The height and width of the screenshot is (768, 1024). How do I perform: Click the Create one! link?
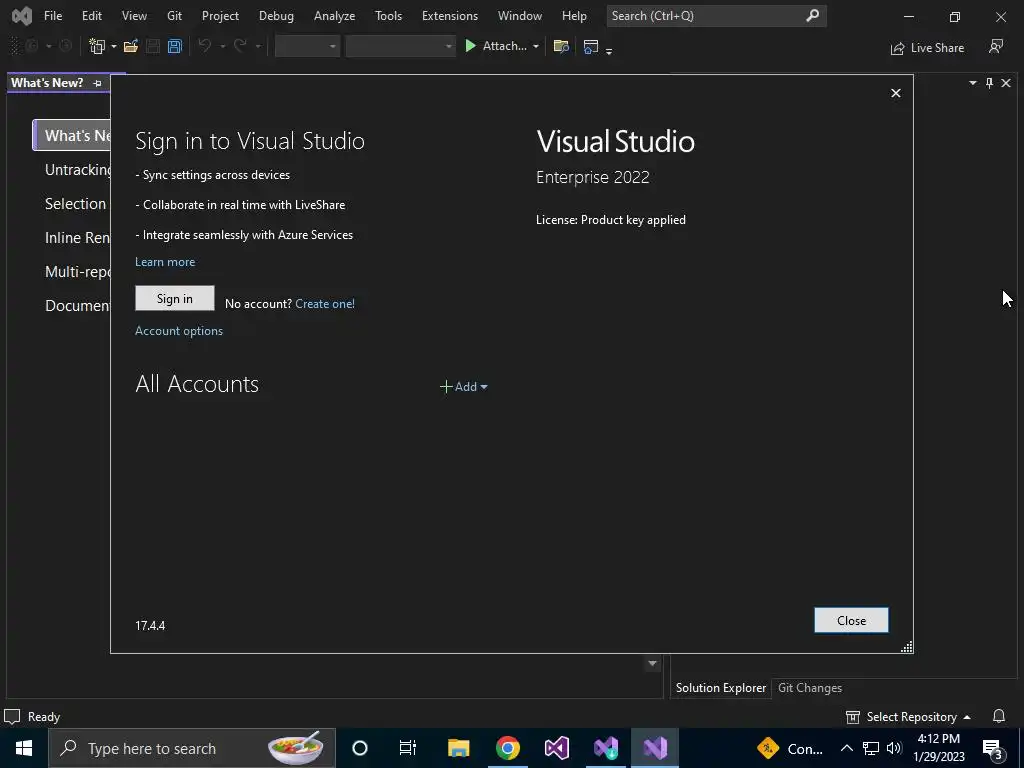pos(325,304)
